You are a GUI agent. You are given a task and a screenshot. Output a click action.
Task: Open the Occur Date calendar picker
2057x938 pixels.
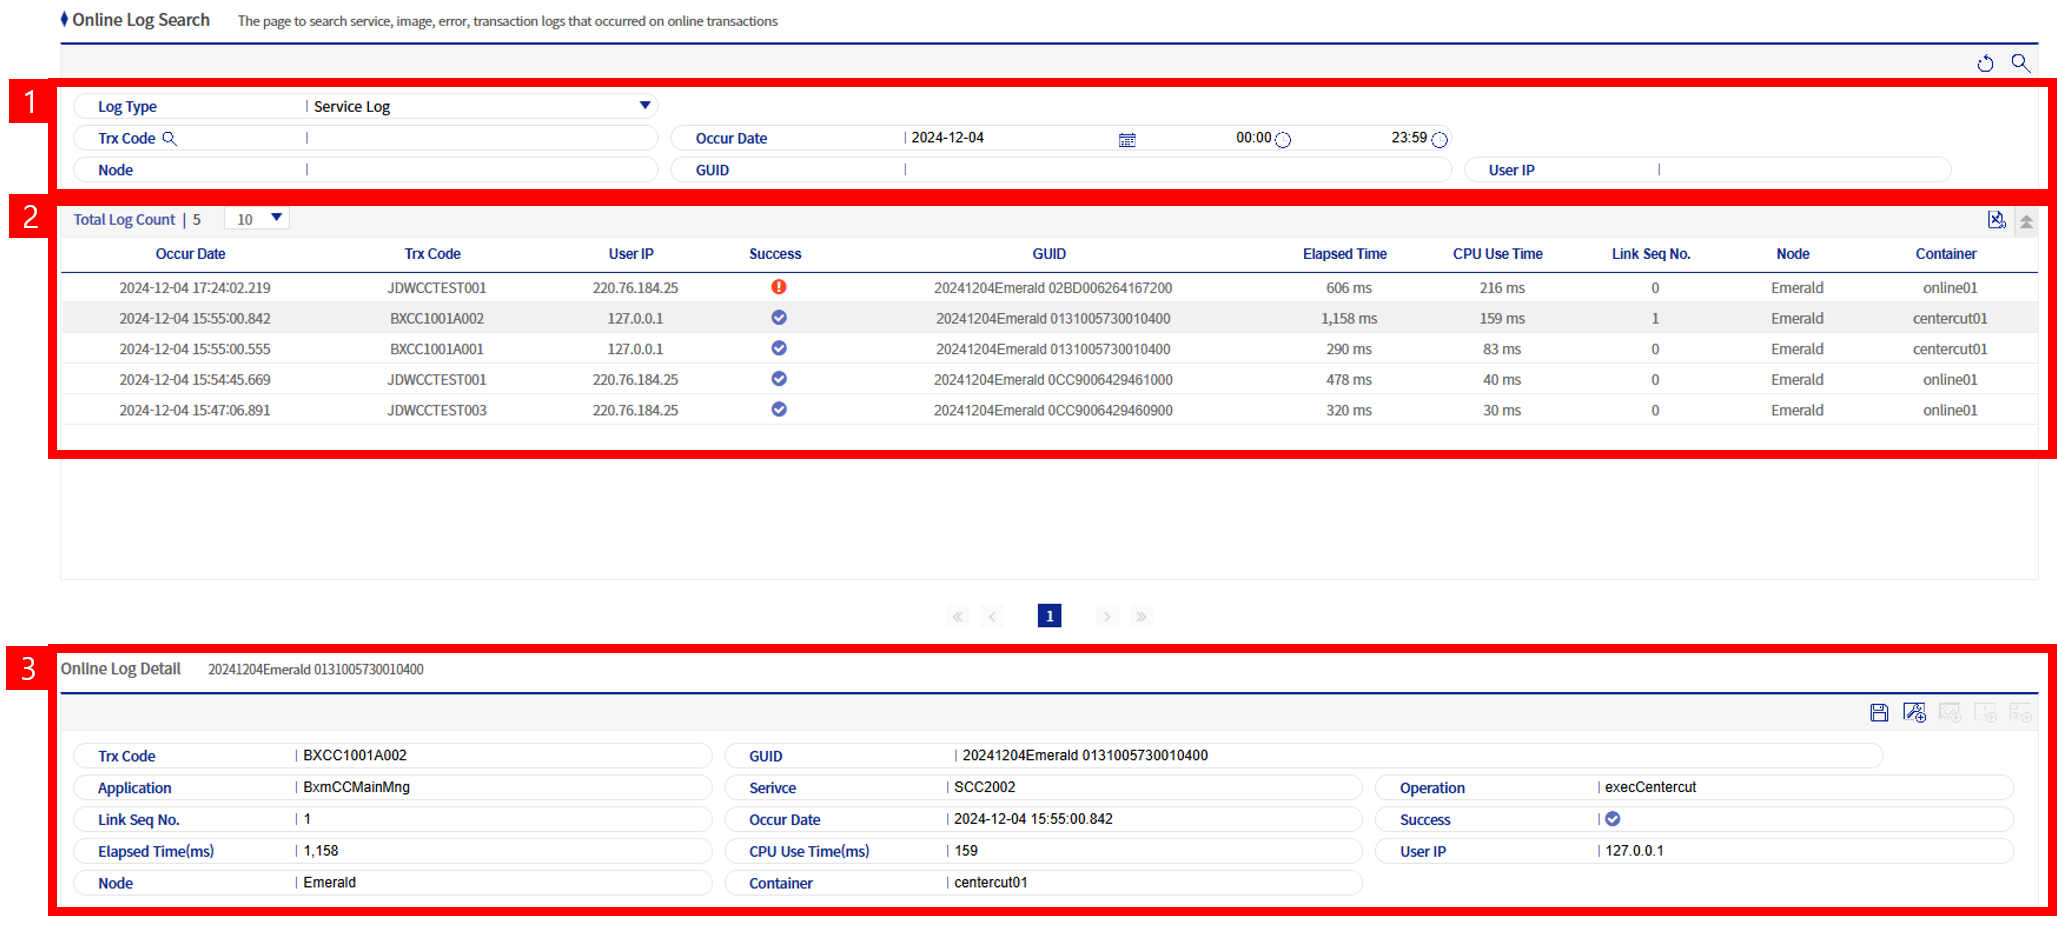point(1127,140)
